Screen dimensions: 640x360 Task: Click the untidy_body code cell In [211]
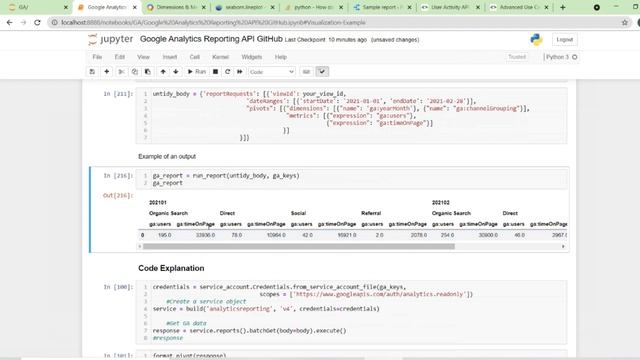(x=351, y=116)
